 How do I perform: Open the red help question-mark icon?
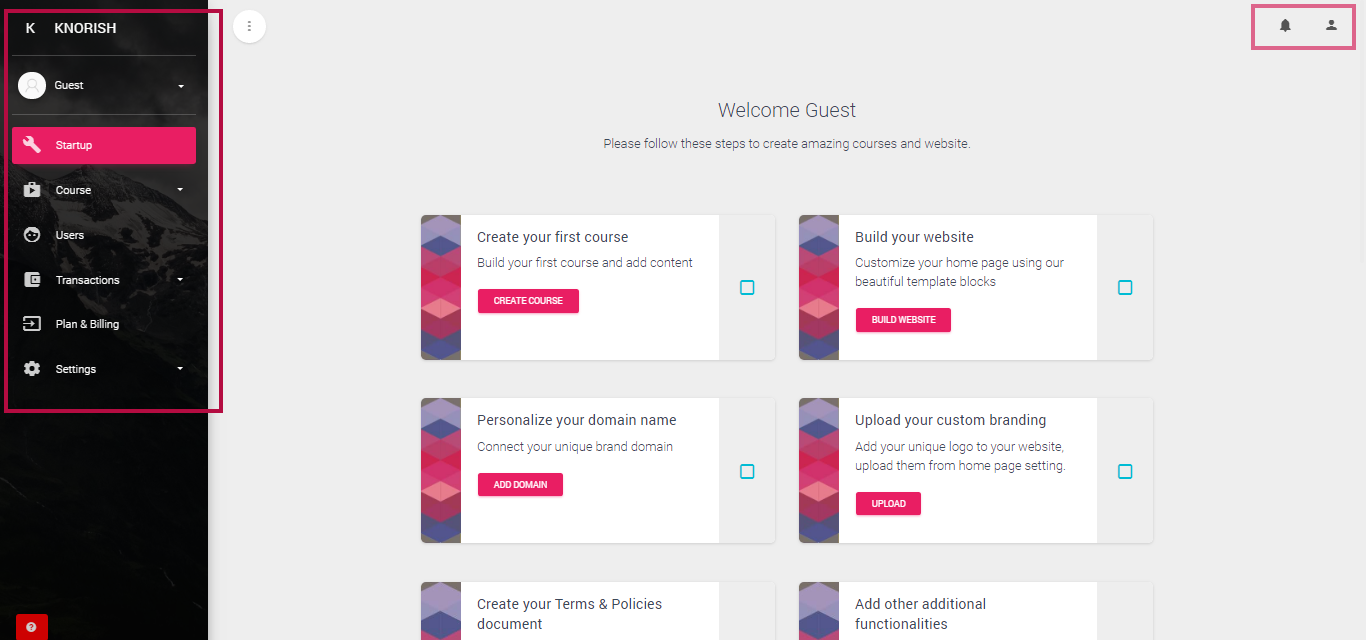(x=32, y=627)
